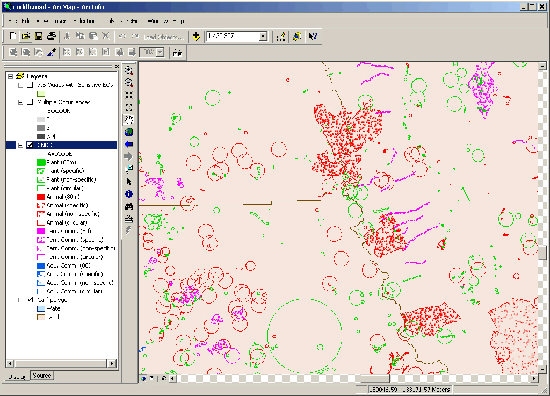Click the beige Land swatch
550x396 pixels.
click(41, 317)
